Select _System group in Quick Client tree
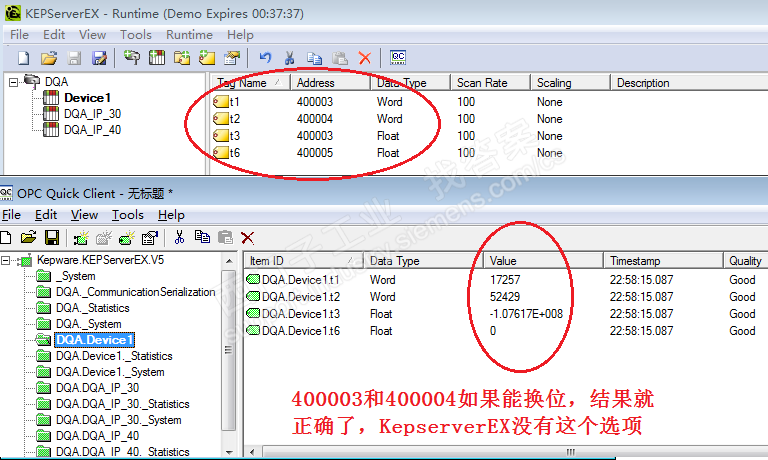This screenshot has height=460, width=768. (x=75, y=276)
